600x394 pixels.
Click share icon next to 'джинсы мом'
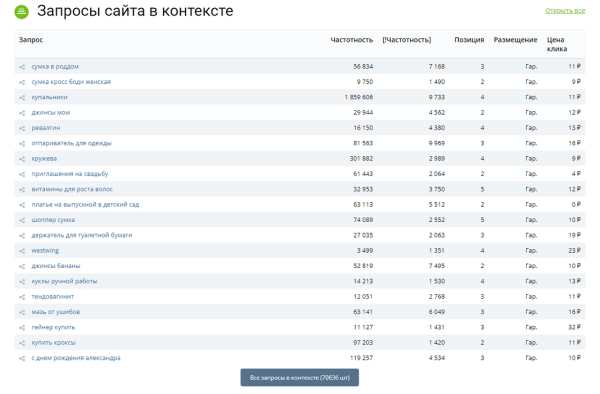(x=22, y=113)
